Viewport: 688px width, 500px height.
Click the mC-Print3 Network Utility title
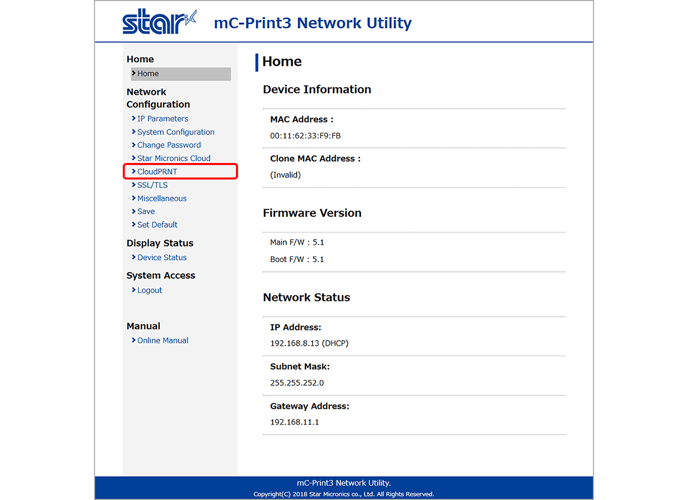pyautogui.click(x=313, y=23)
